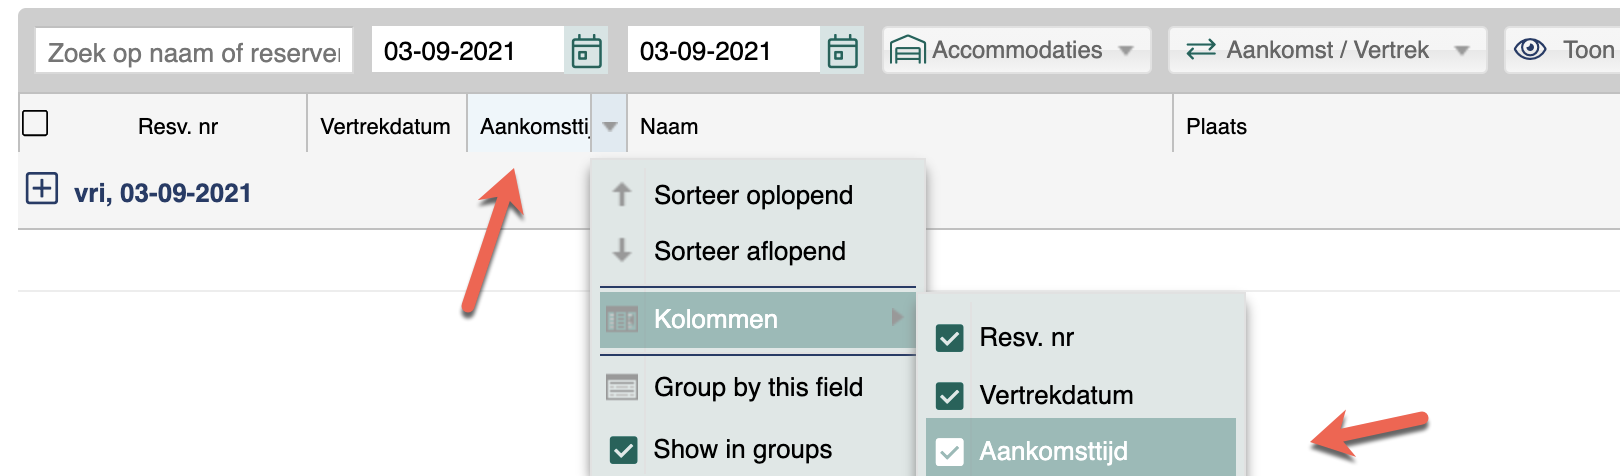
Task: Toggle the select-all checkbox in the header
Action: (x=35, y=123)
